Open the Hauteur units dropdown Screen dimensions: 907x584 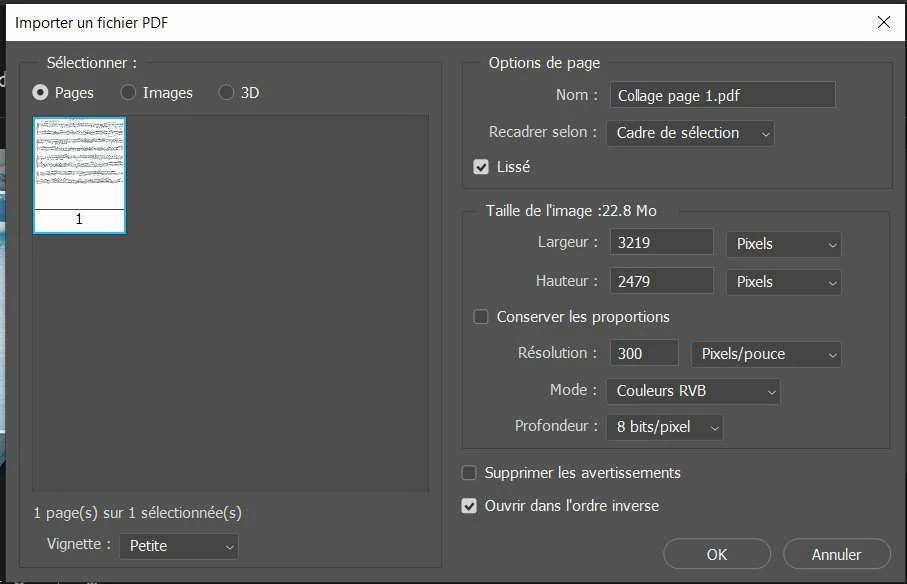(783, 282)
